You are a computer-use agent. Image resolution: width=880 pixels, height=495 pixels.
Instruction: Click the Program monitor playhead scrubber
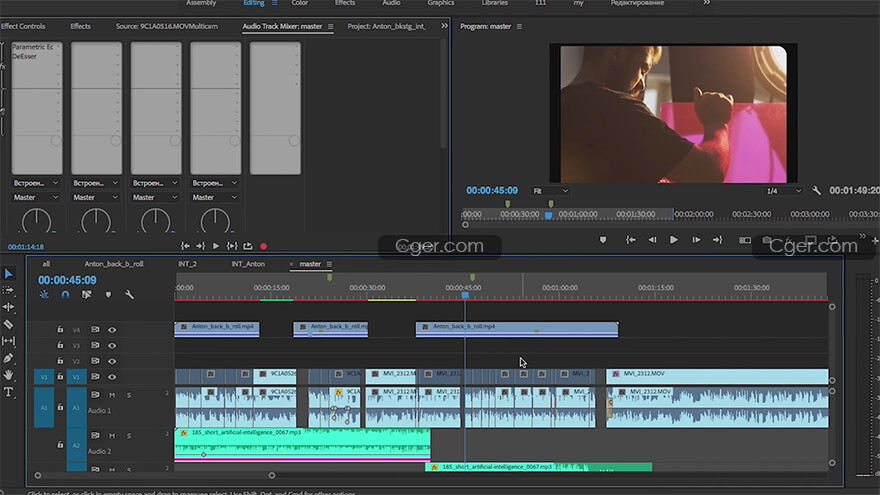coord(548,215)
